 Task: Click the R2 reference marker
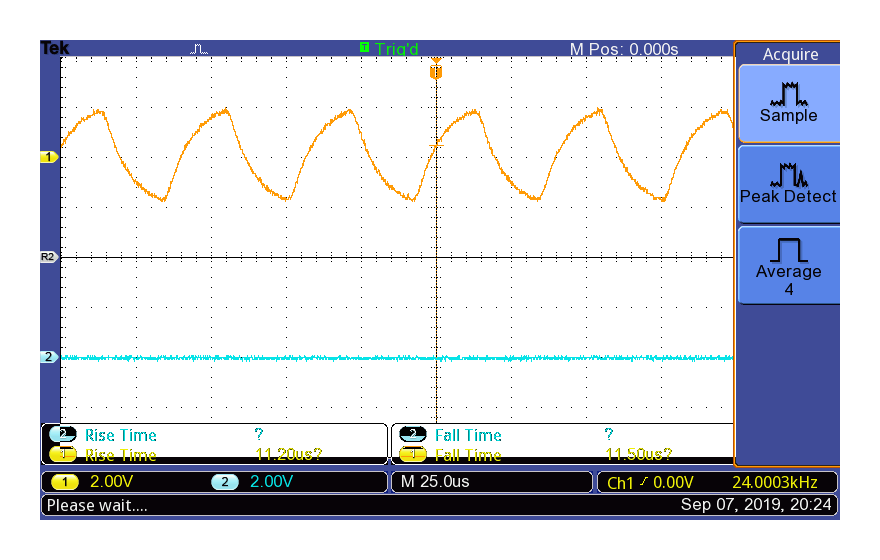click(x=48, y=257)
